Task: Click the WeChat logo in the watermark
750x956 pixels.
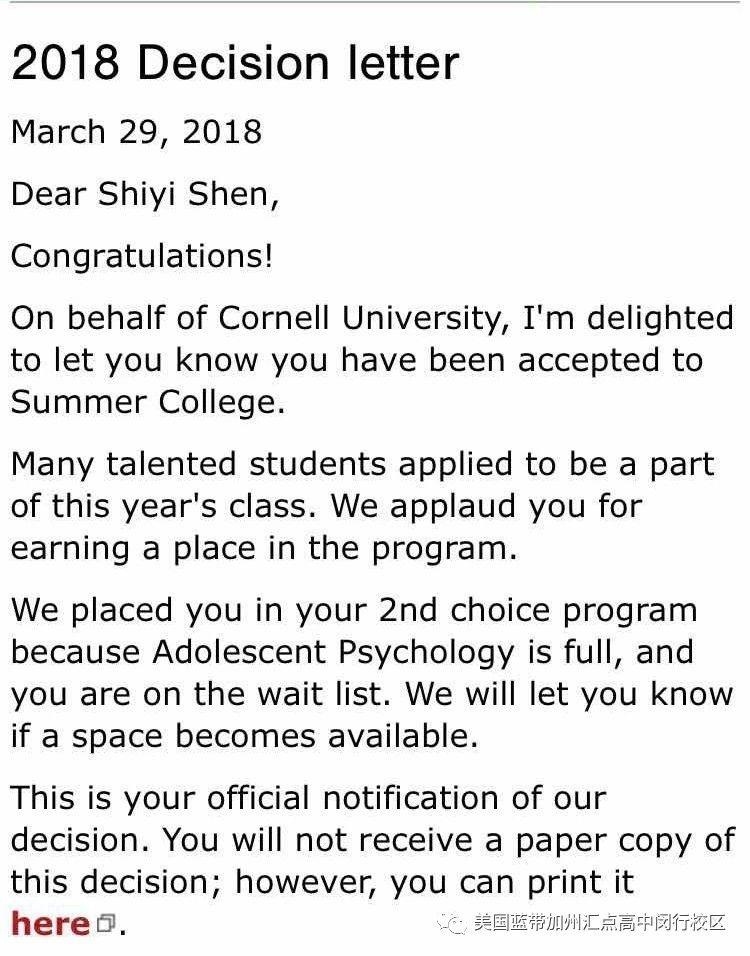Action: [452, 923]
